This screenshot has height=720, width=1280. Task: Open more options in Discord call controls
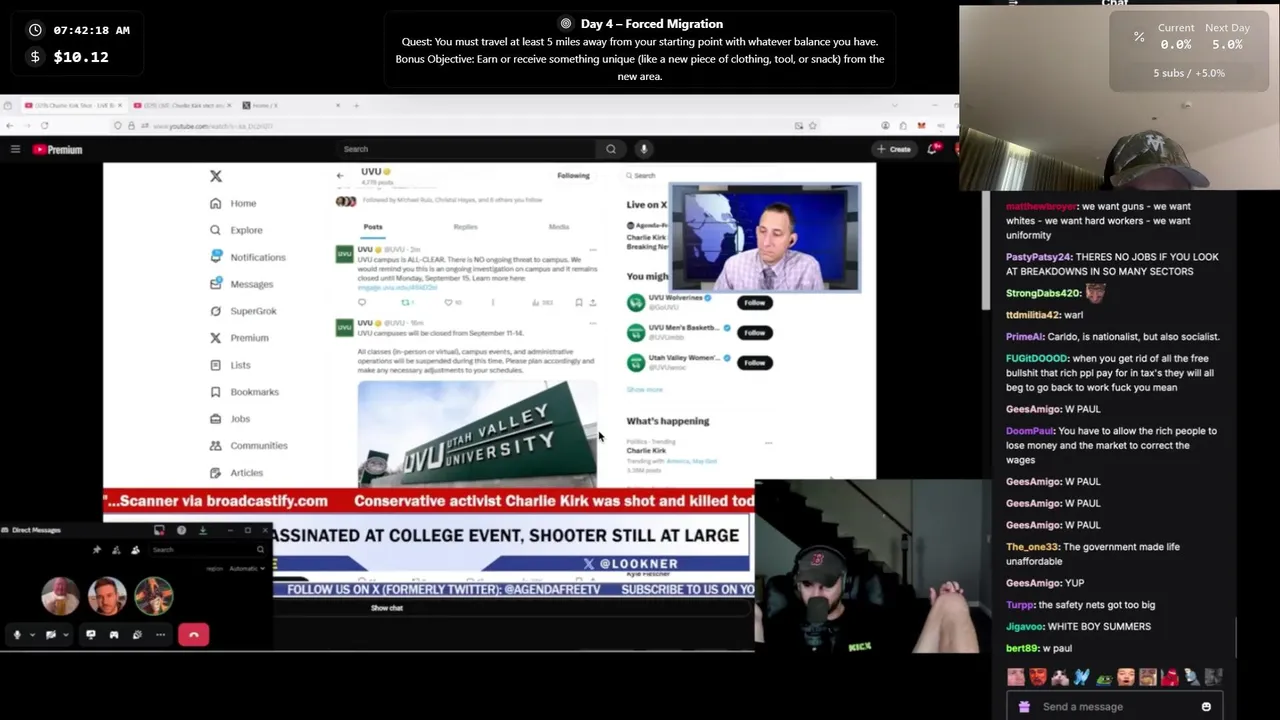click(x=160, y=634)
